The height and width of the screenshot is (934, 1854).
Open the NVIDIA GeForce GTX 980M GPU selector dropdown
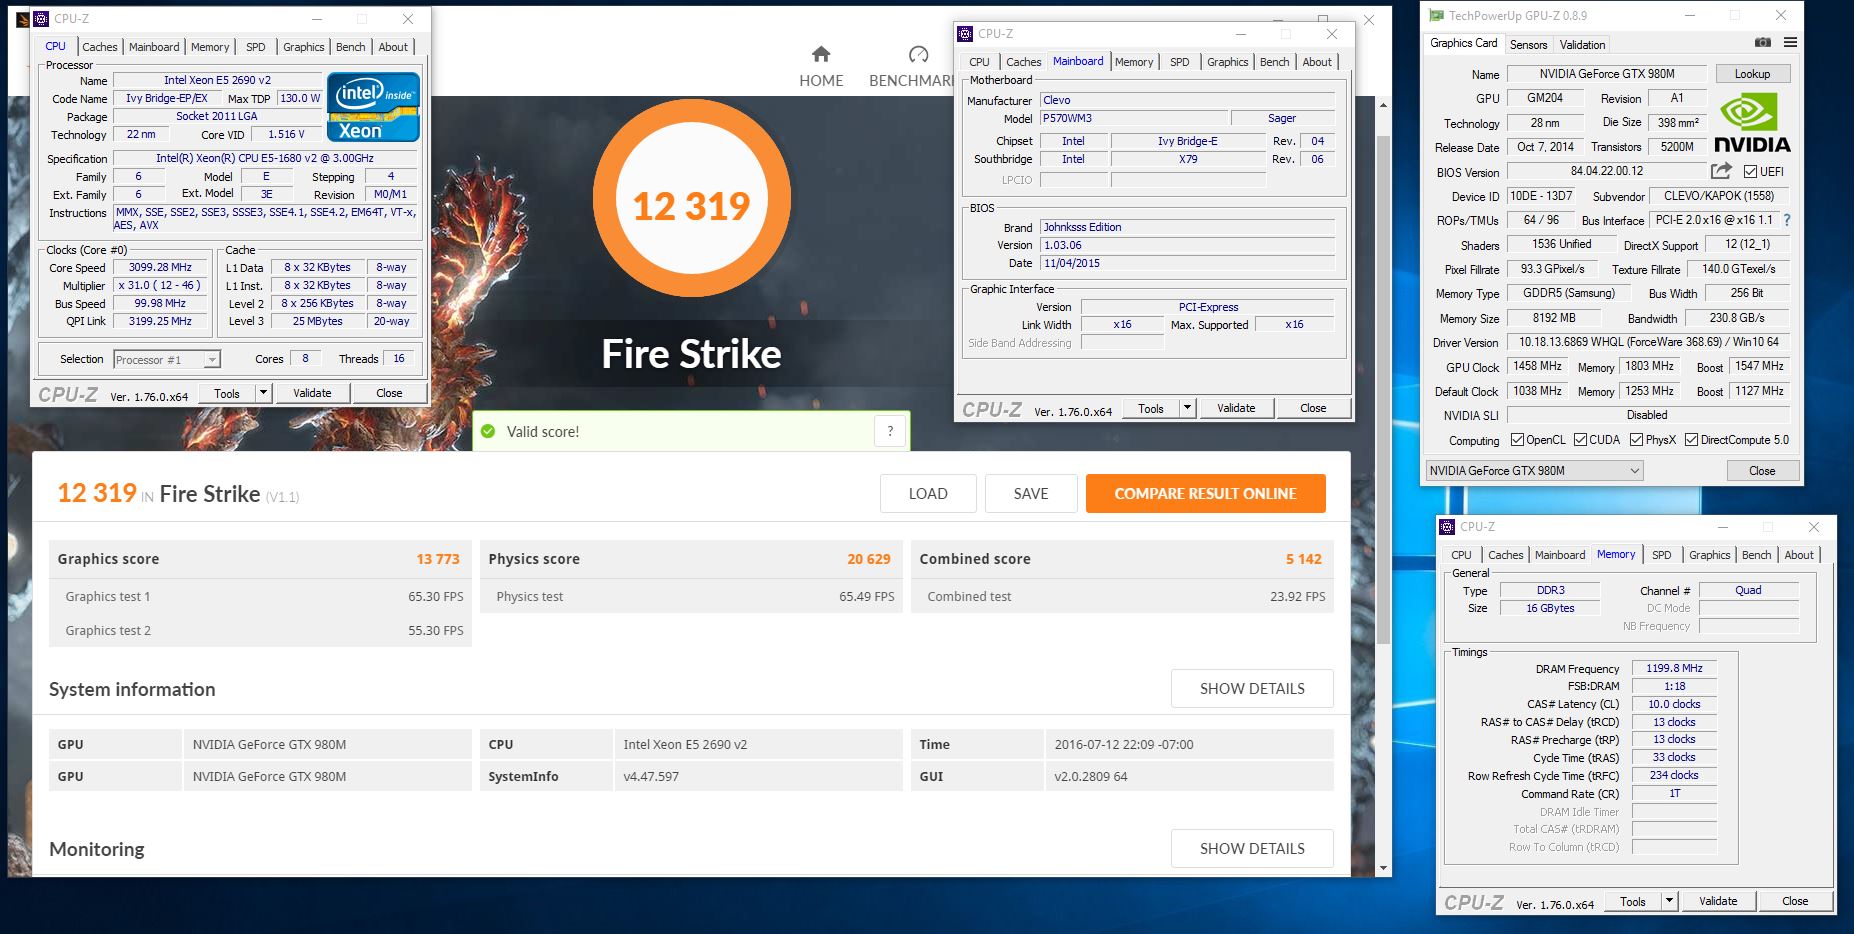1534,470
